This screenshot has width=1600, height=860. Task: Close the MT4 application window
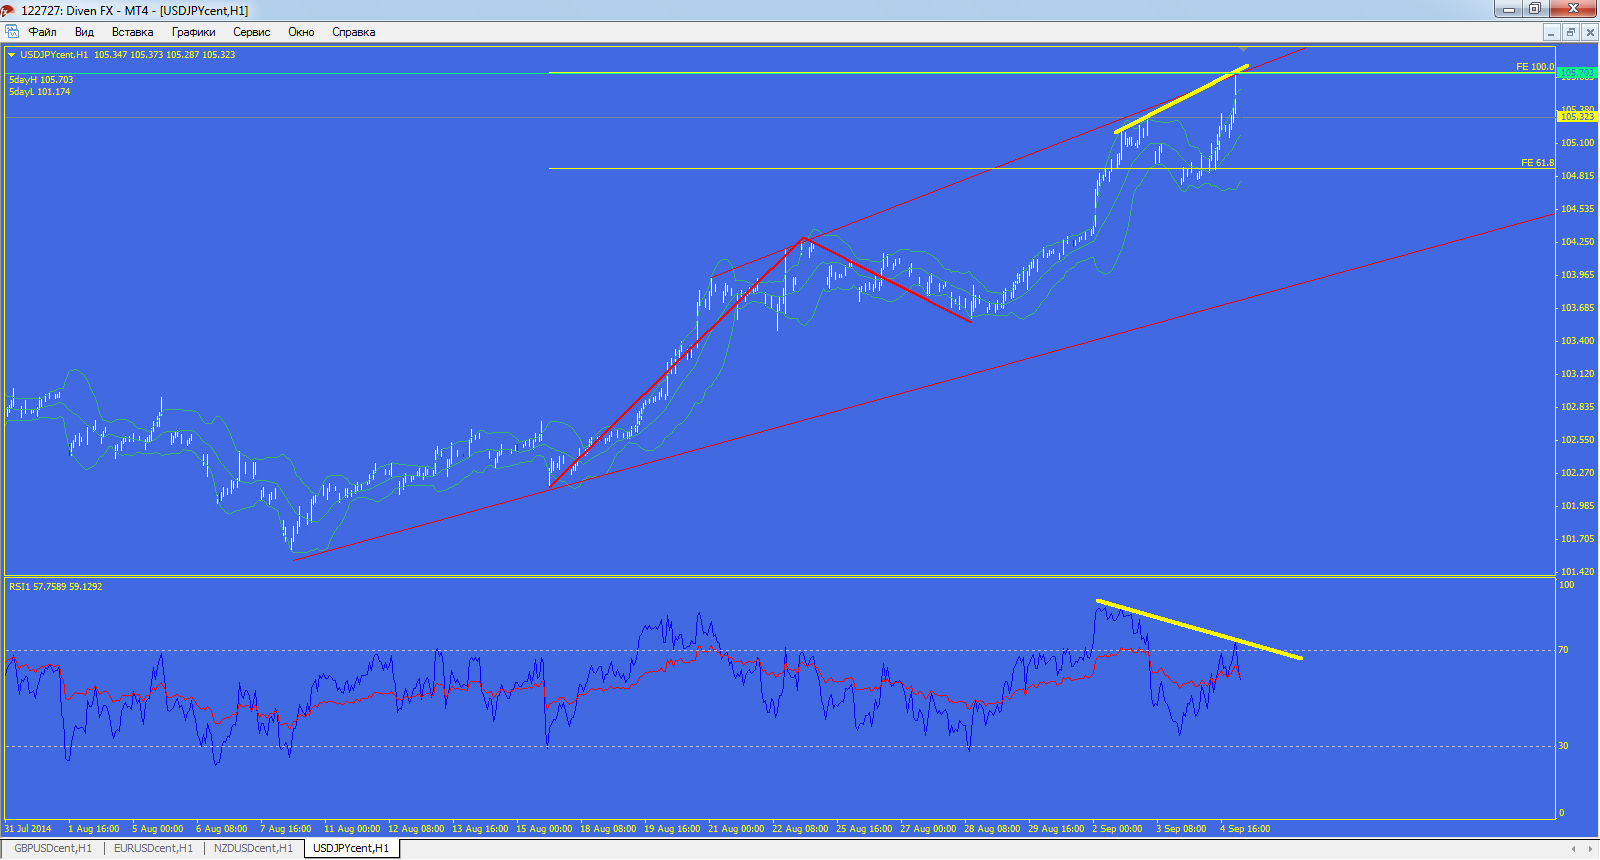pyautogui.click(x=1573, y=10)
